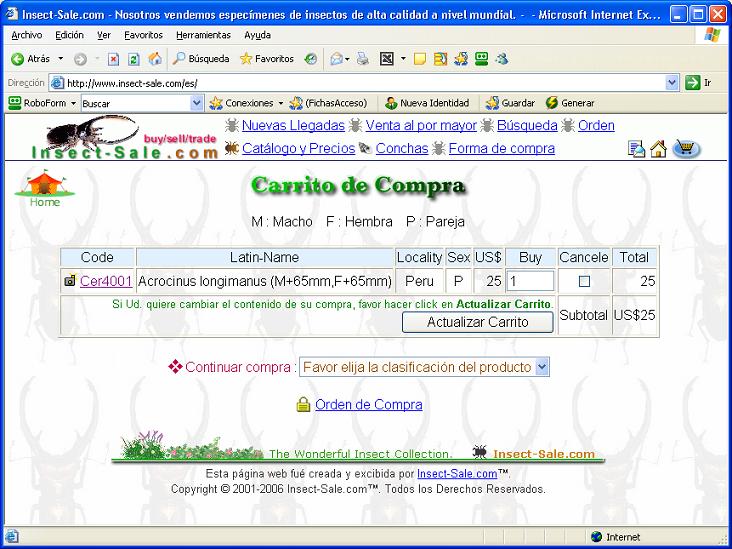The image size is (732, 549).
Task: Expand the product classification dropdown
Action: point(542,367)
